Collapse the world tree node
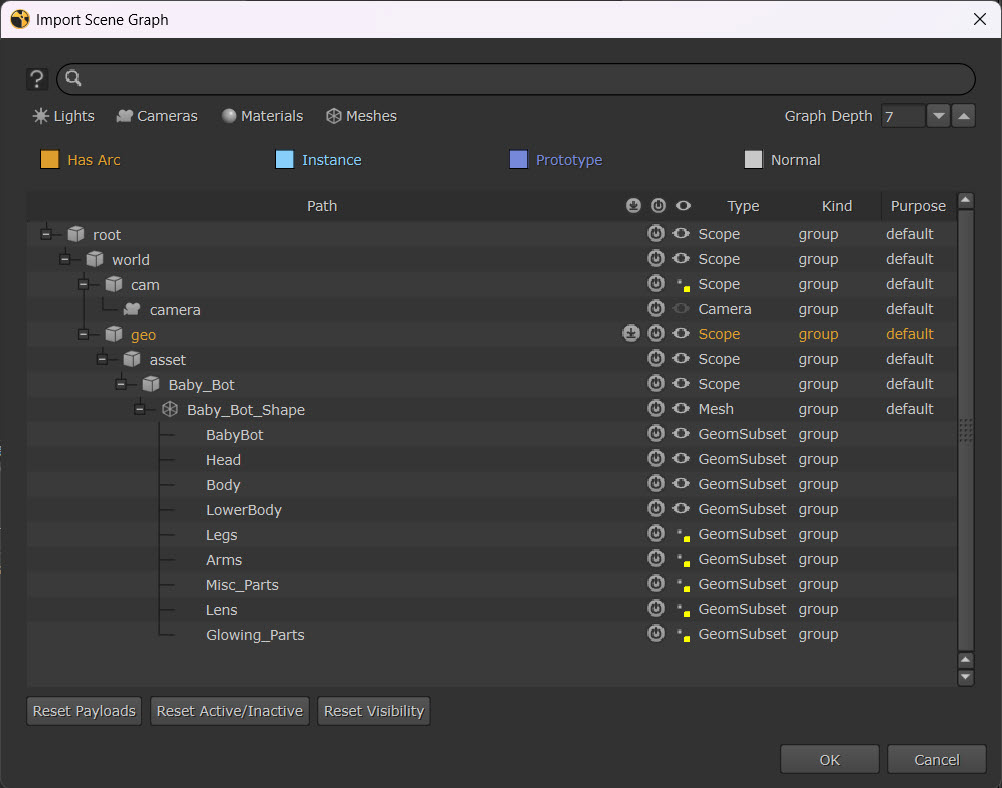Viewport: 1002px width, 788px height. (x=65, y=260)
